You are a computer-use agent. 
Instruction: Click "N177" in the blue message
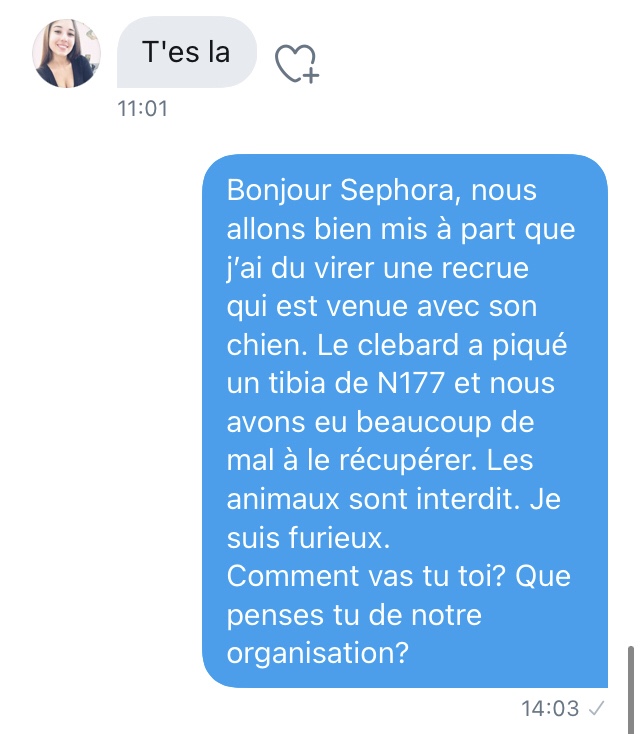411,383
